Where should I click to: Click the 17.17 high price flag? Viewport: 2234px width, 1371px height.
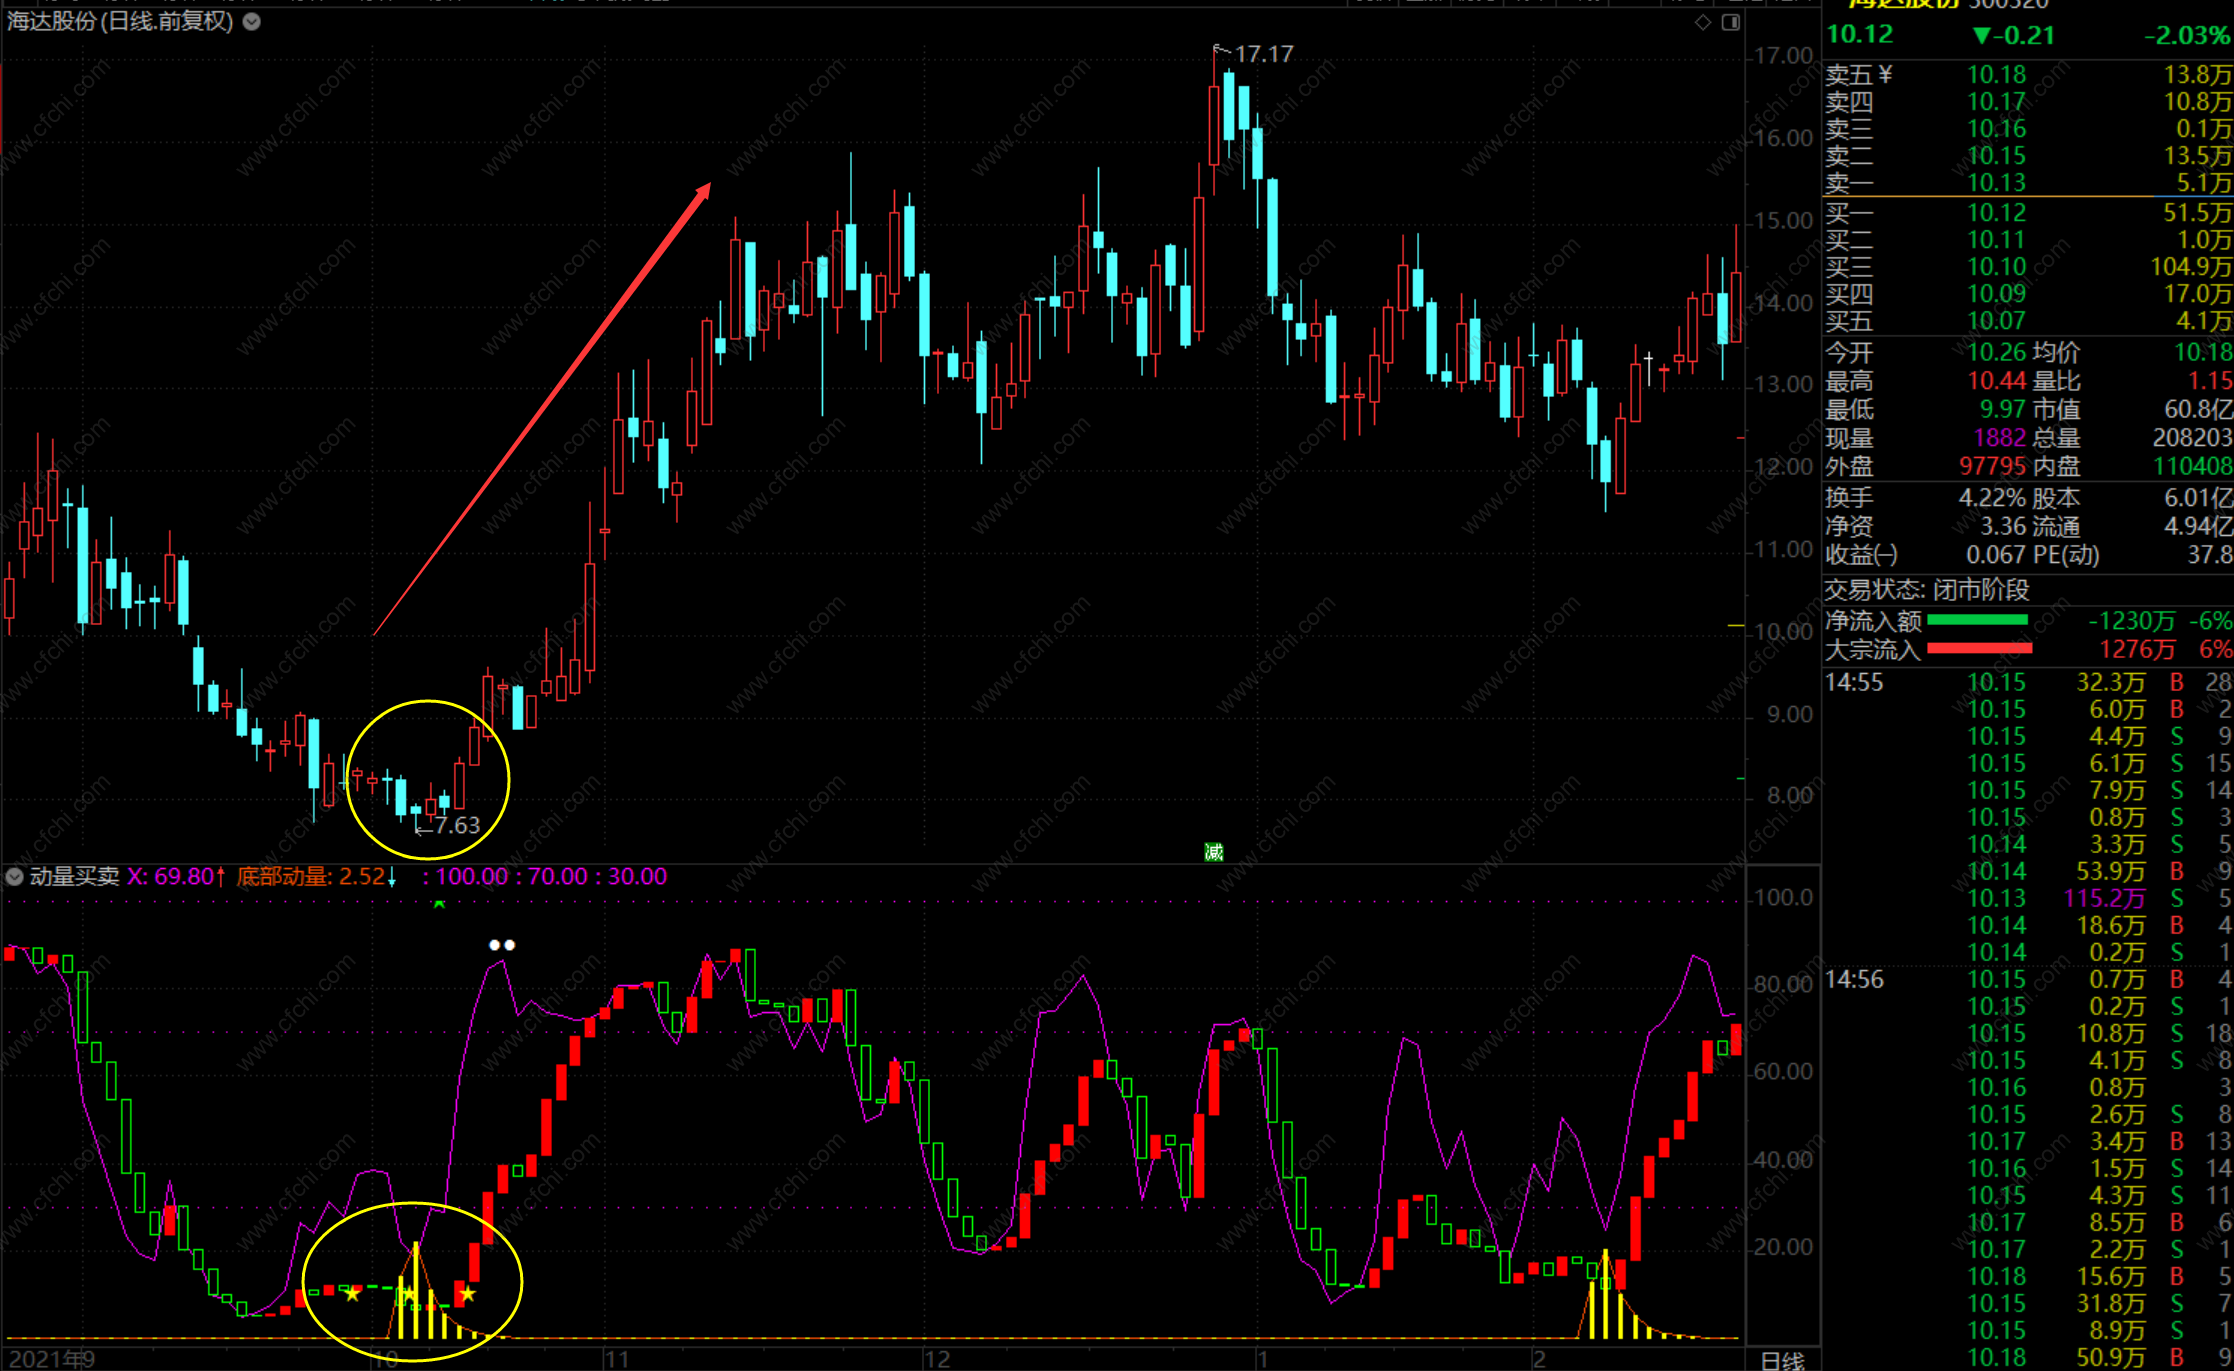tap(1262, 54)
